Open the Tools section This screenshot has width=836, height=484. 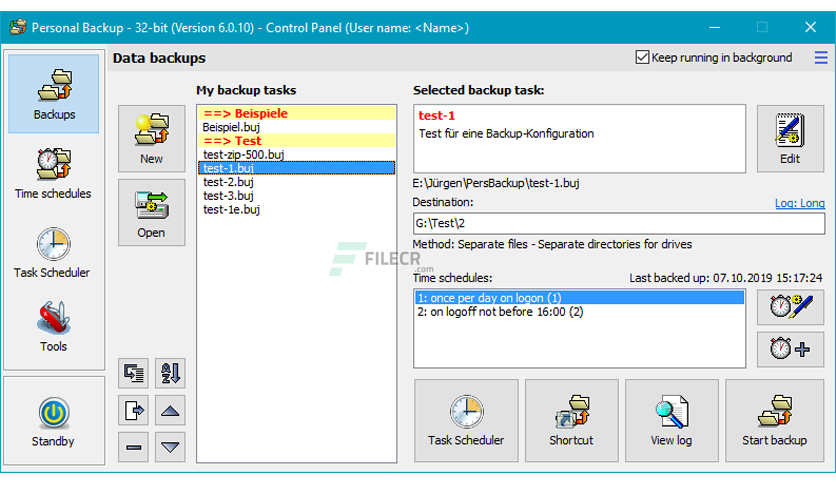tap(53, 326)
